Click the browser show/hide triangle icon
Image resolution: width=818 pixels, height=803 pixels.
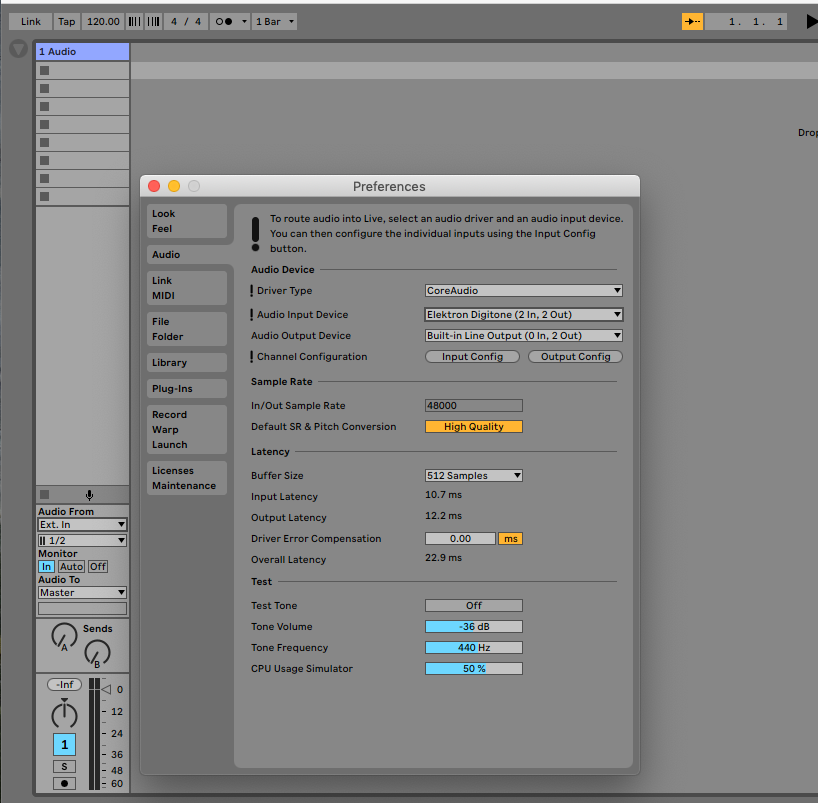19,49
